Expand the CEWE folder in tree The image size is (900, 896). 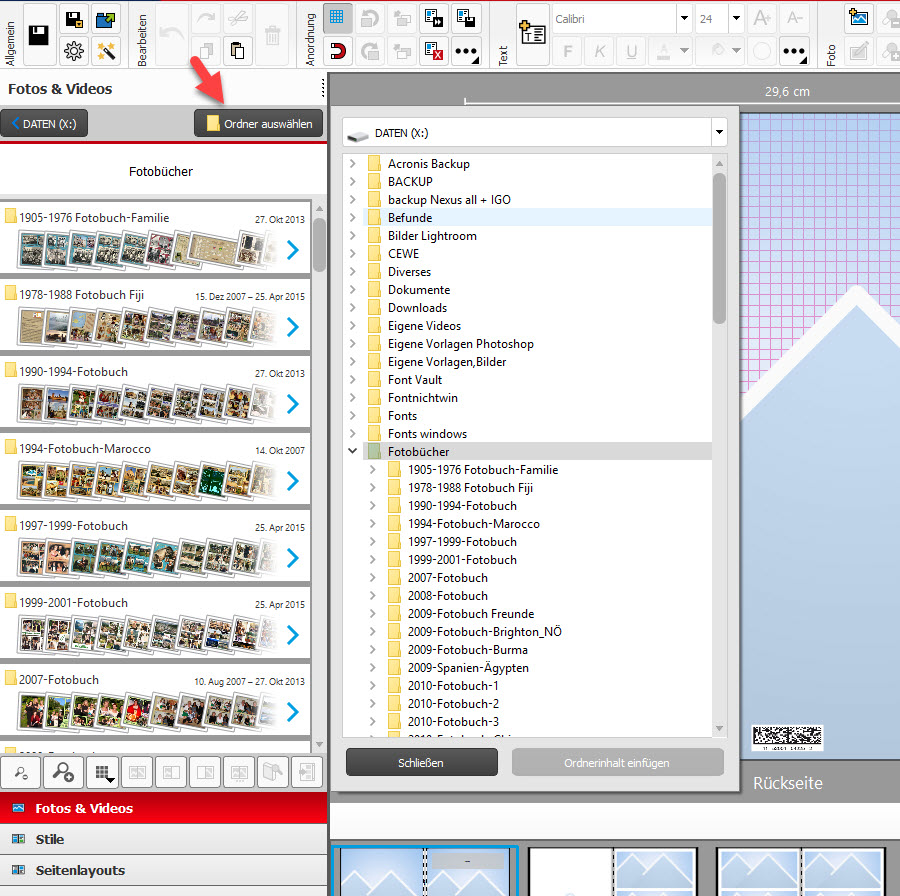352,254
